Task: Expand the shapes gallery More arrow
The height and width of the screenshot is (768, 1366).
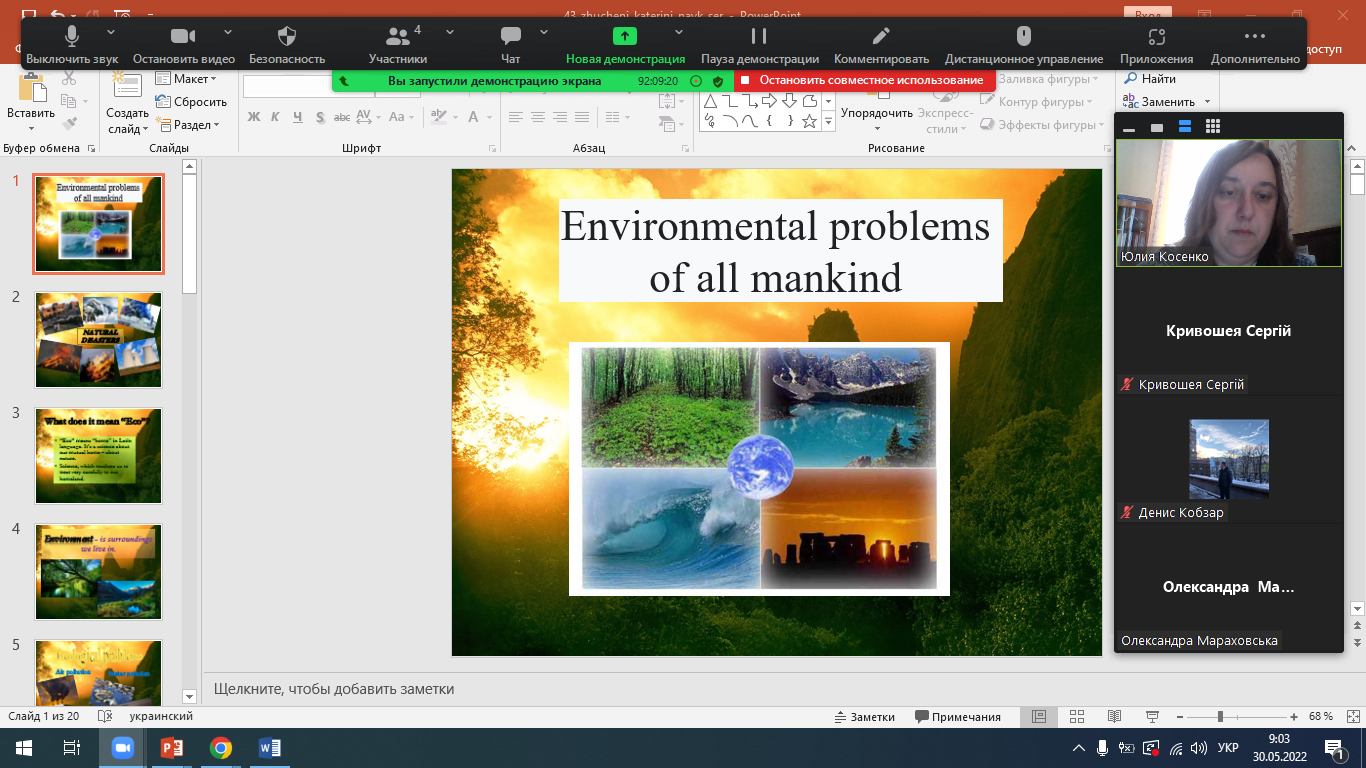Action: pos(828,122)
